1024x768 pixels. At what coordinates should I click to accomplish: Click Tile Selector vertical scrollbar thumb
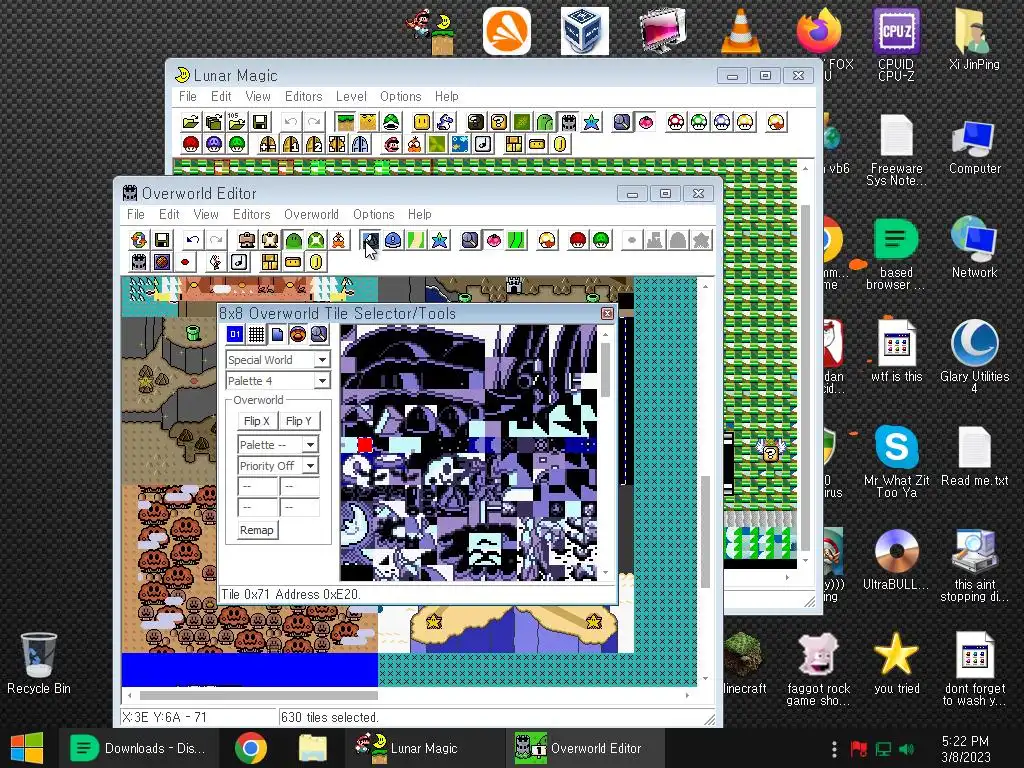[x=605, y=370]
